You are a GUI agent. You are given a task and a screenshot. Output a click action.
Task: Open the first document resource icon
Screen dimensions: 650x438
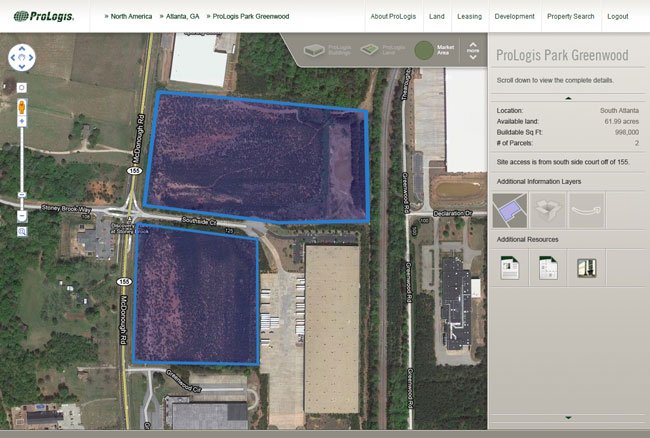tap(509, 268)
